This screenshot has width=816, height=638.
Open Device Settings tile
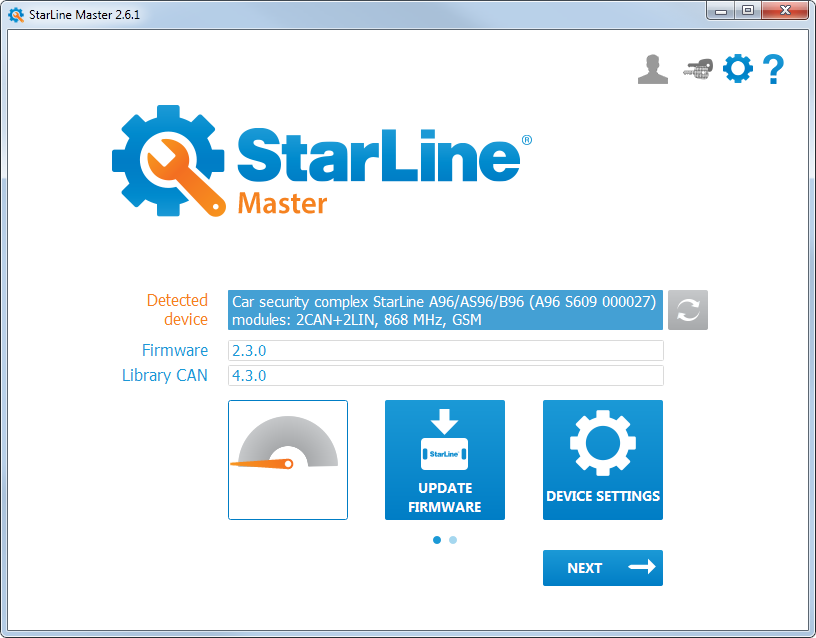click(603, 460)
